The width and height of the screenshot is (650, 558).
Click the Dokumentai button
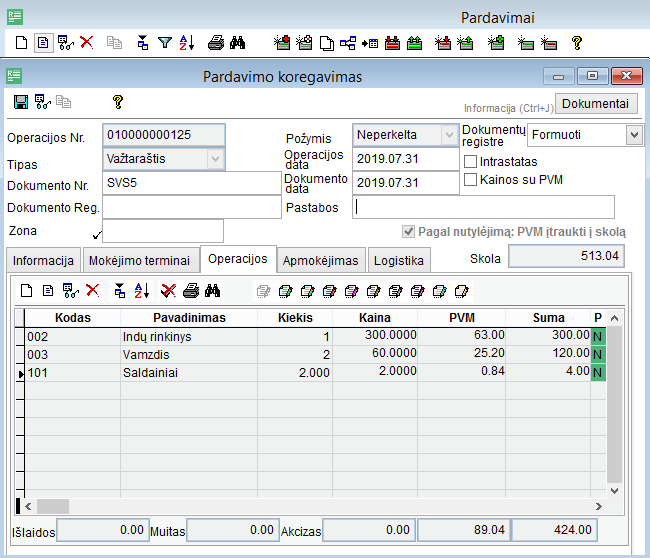596,104
